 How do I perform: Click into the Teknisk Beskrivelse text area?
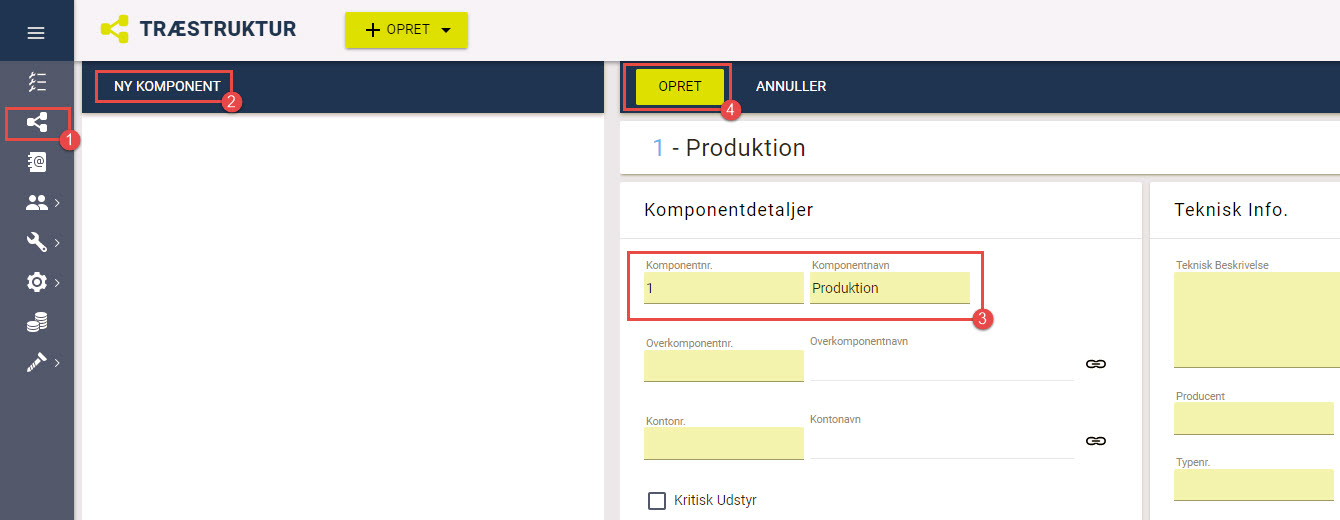pos(1257,320)
